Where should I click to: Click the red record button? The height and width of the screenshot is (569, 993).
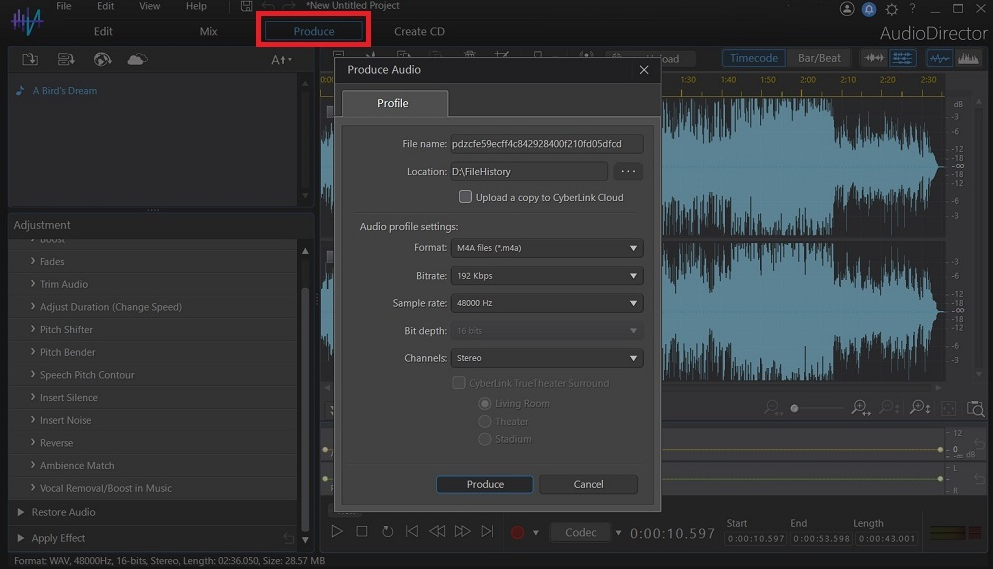point(517,532)
